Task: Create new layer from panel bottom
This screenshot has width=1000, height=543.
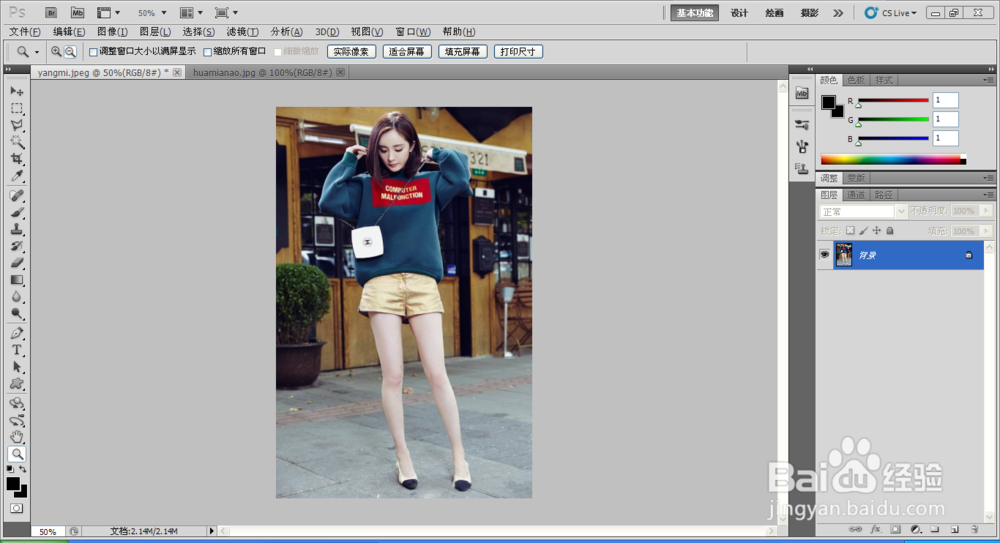Action: [955, 529]
